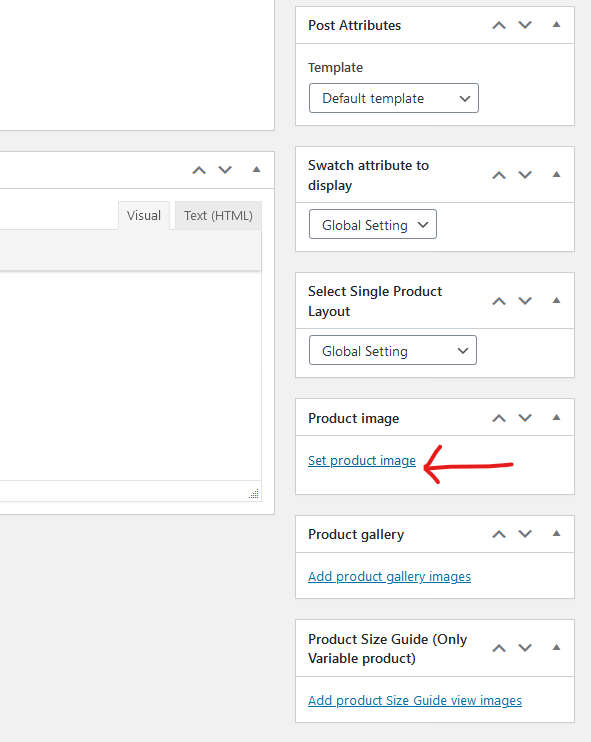
Task: Open the Default template dropdown
Action: tap(394, 98)
